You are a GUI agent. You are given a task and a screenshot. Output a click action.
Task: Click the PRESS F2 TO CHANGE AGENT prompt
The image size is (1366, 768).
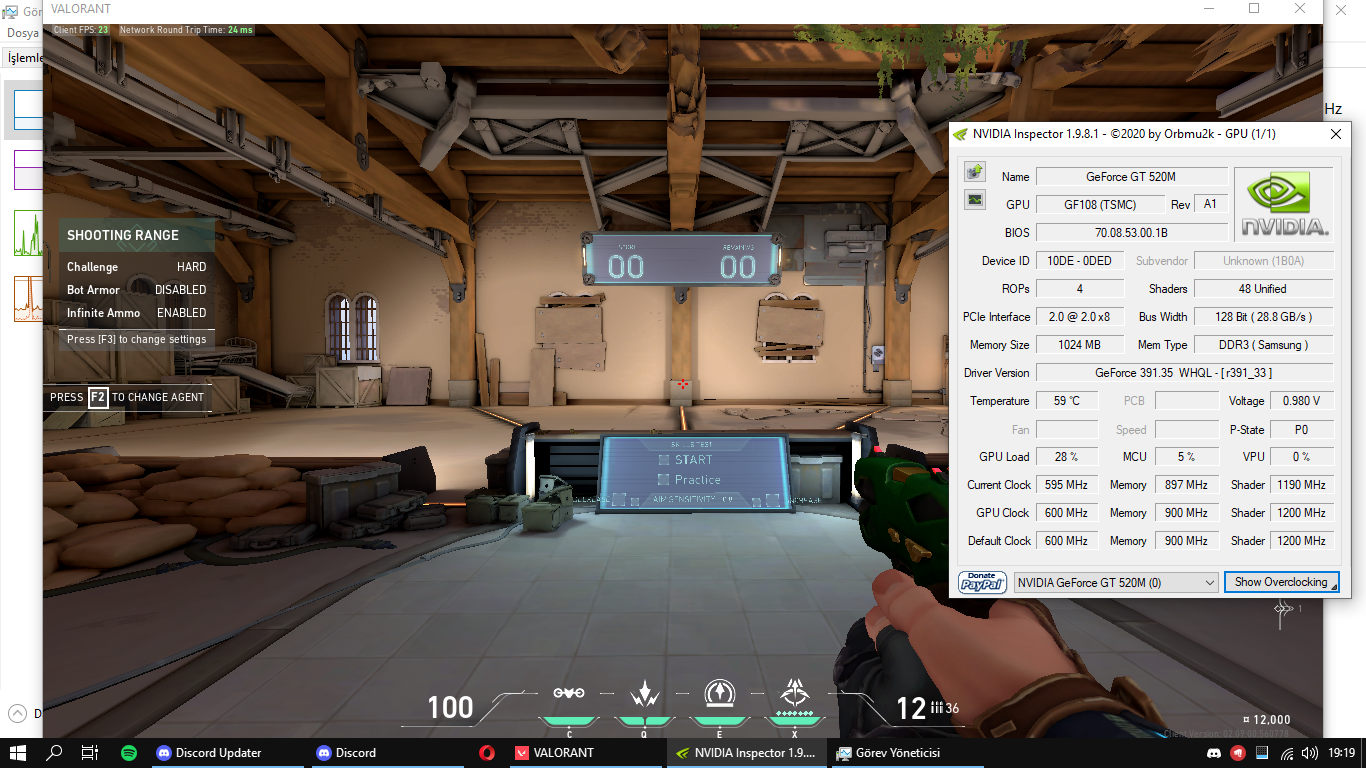point(127,397)
